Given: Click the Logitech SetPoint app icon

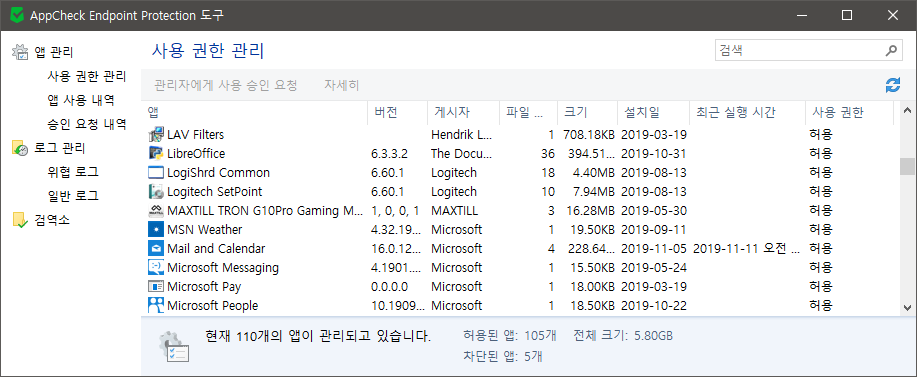Looking at the screenshot, I should point(156,192).
